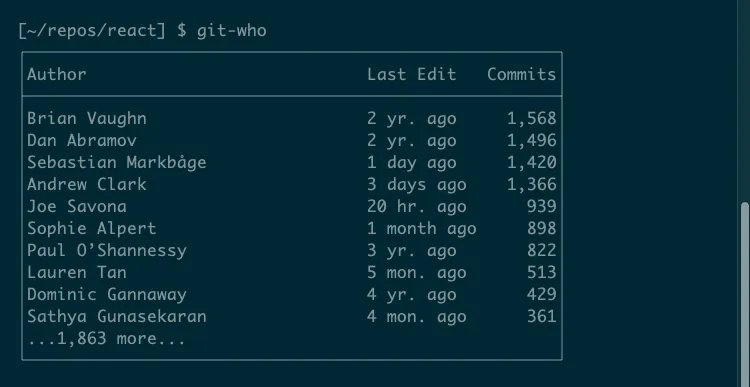
Task: Select the Brian Vaughn author row
Action: click(291, 119)
